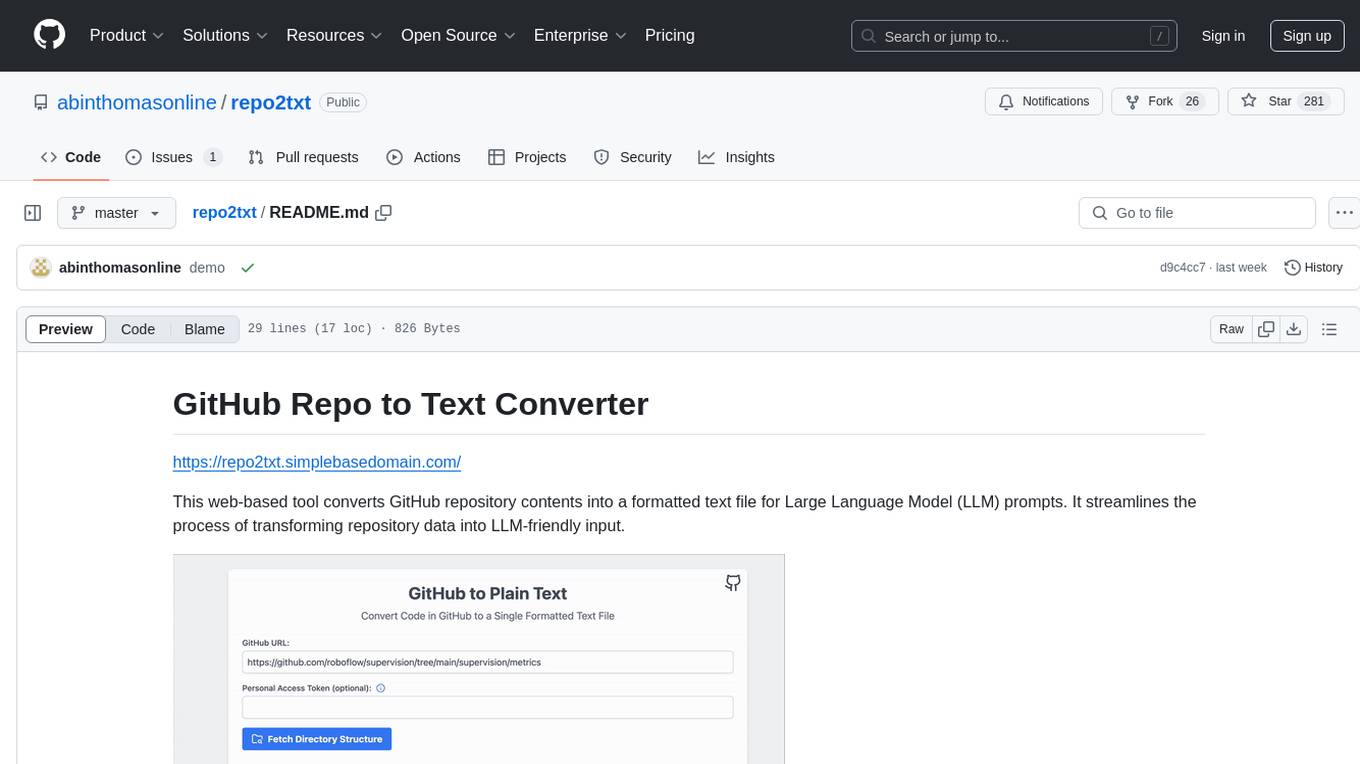Image resolution: width=1360 pixels, height=764 pixels.
Task: Download the raw file
Action: tap(1293, 329)
